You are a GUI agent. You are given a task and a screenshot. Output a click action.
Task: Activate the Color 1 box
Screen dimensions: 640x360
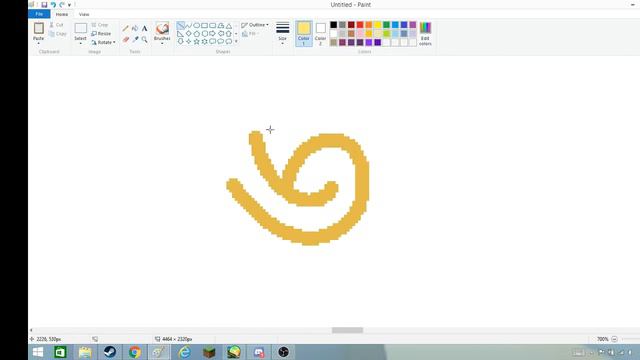click(304, 33)
